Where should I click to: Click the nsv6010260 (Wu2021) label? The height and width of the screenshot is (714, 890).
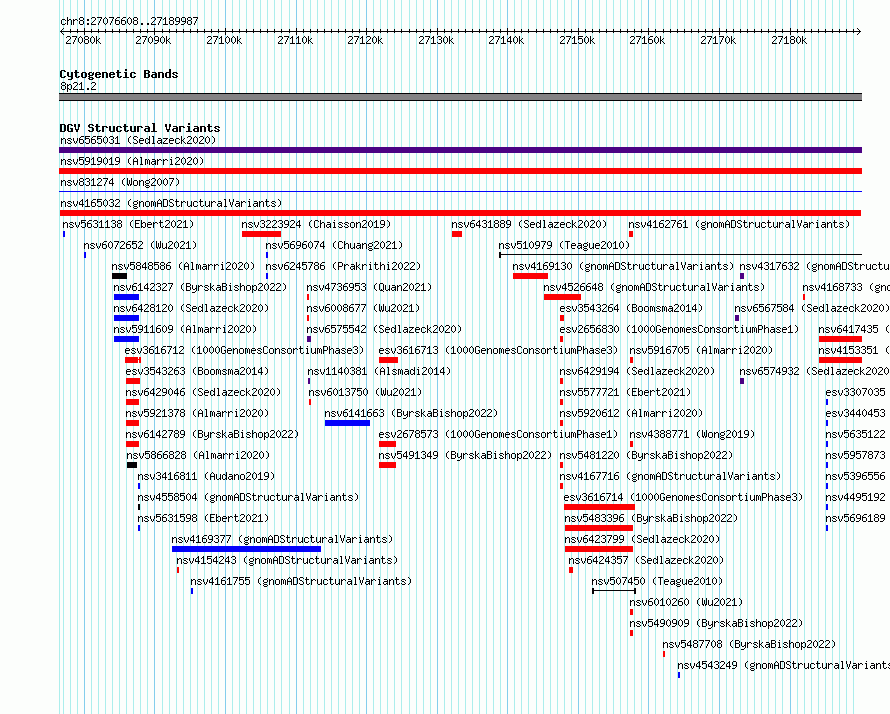pyautogui.click(x=686, y=602)
